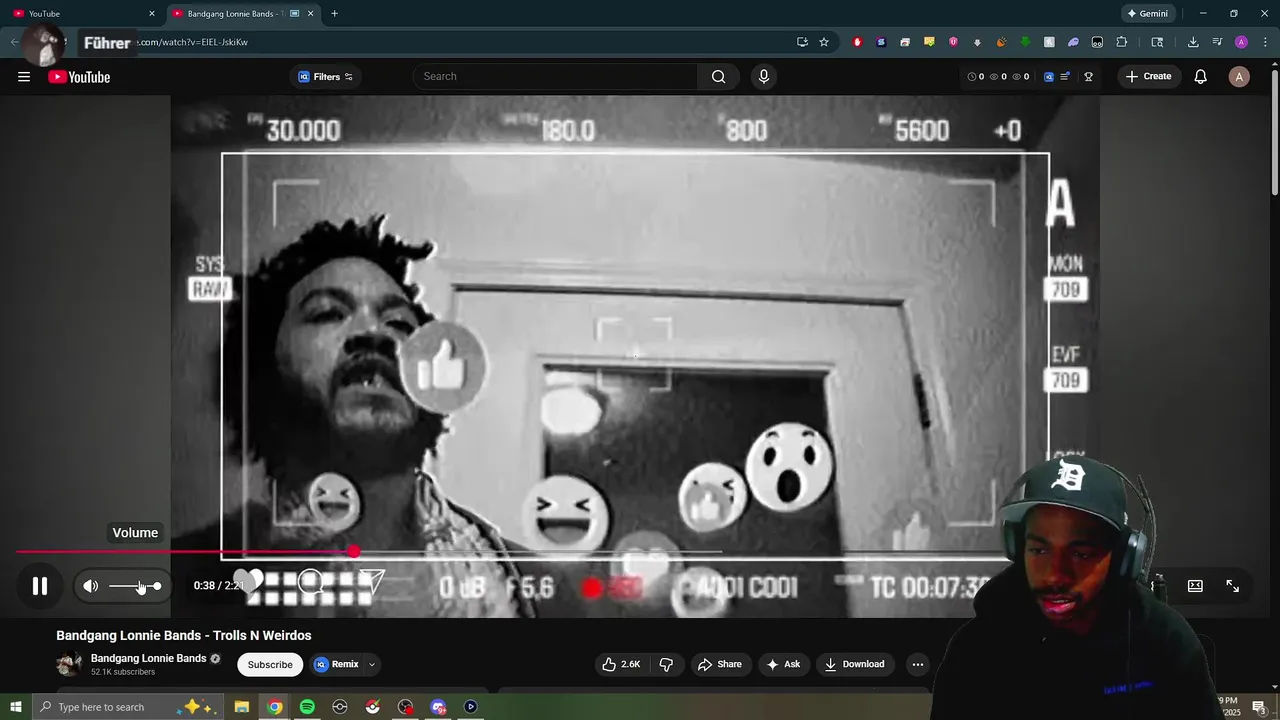Adjust the volume slider

click(135, 586)
